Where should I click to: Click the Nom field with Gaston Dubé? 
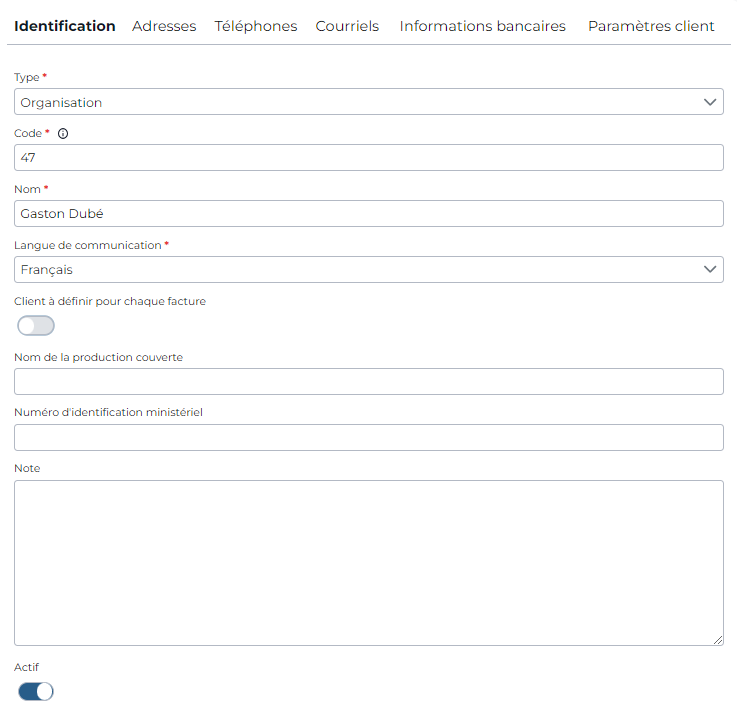coord(368,213)
